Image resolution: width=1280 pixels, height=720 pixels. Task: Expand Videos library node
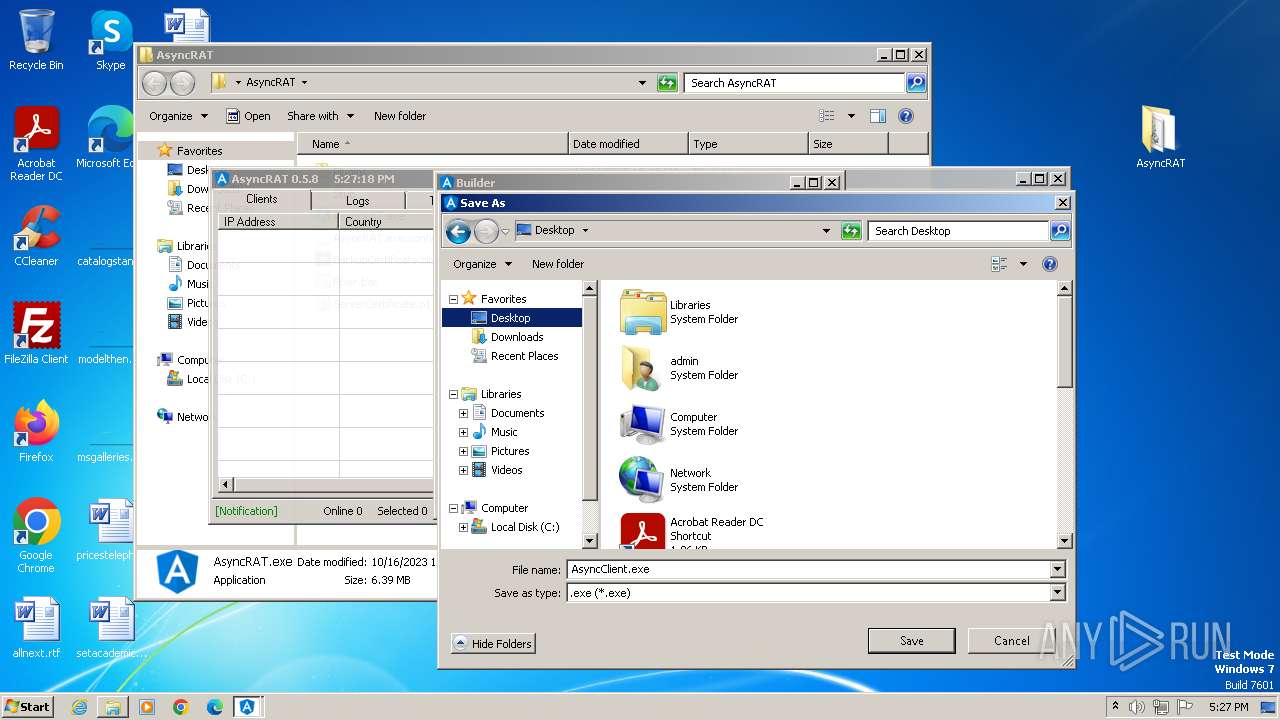click(463, 470)
